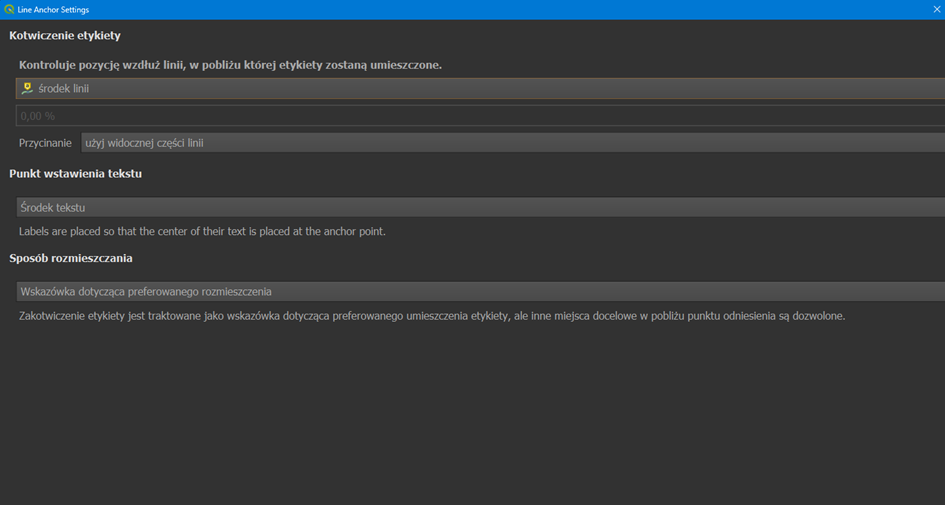Open the 'środek linii' anchor position dropdown
945x505 pixels.
[480, 88]
